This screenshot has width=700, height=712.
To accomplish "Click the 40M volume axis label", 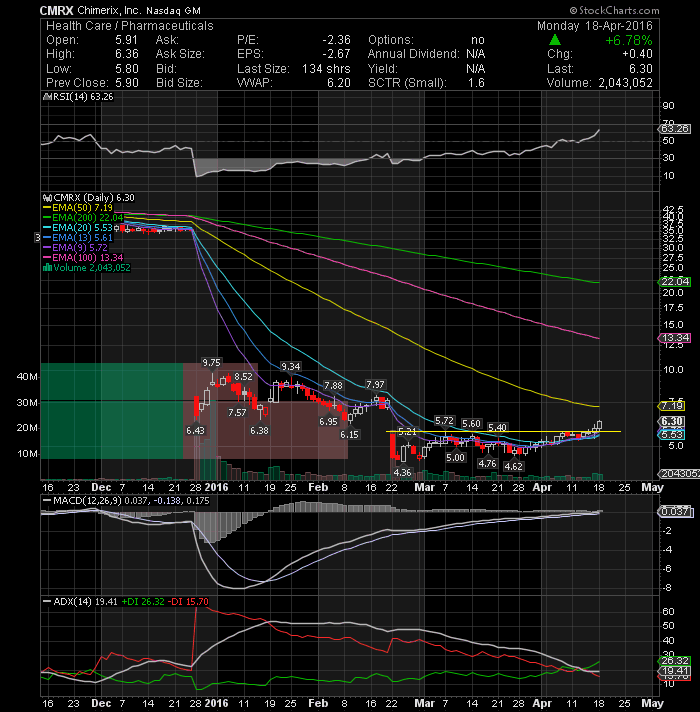I will [27, 376].
